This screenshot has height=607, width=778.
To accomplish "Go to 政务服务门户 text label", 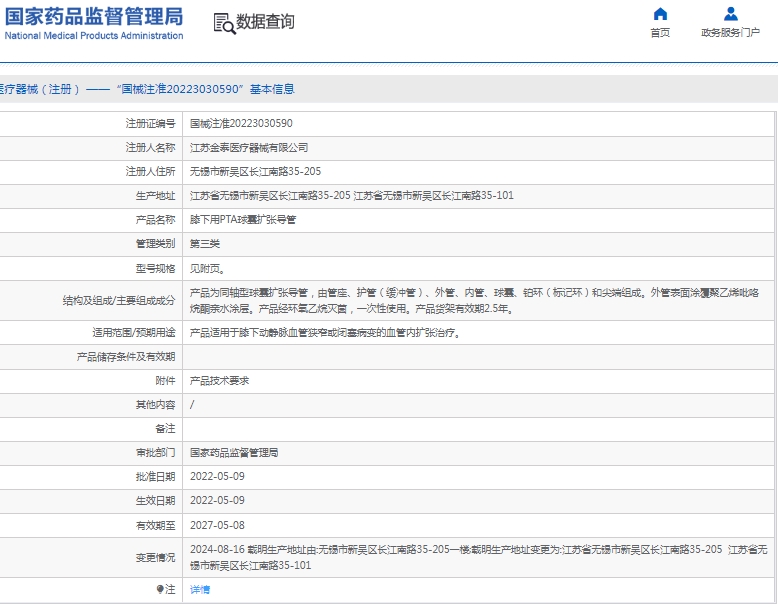I will [x=730, y=32].
